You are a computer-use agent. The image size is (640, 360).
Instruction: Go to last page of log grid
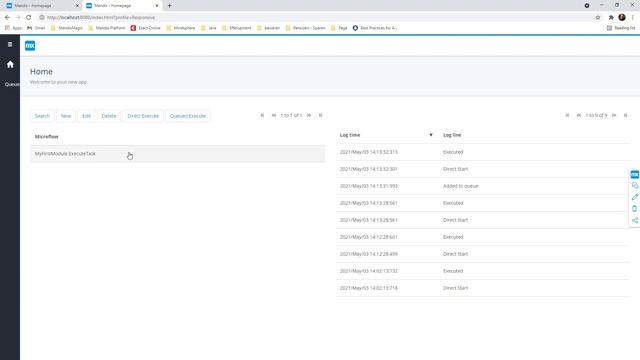(625, 116)
